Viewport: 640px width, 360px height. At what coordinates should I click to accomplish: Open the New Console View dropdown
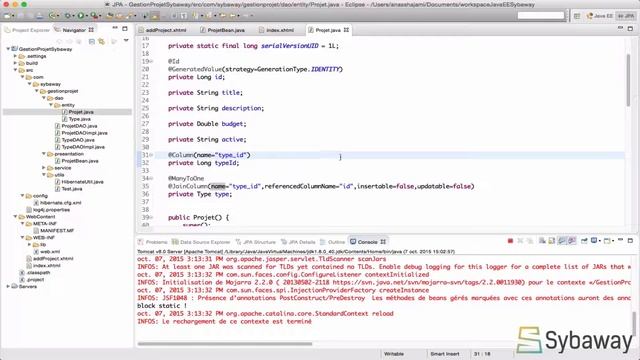pyautogui.click(x=613, y=241)
